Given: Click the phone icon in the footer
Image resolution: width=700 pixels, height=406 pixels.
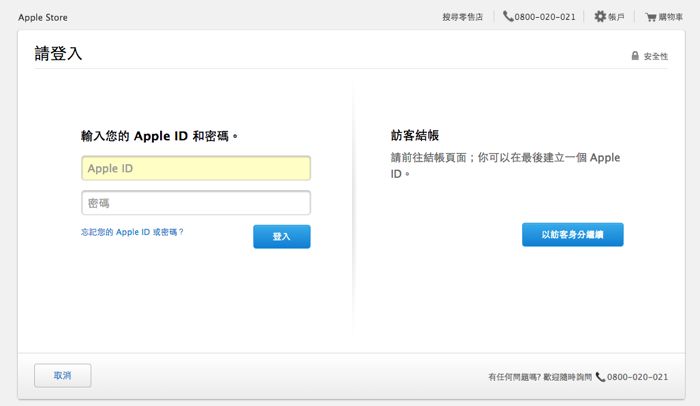Looking at the screenshot, I should point(600,377).
